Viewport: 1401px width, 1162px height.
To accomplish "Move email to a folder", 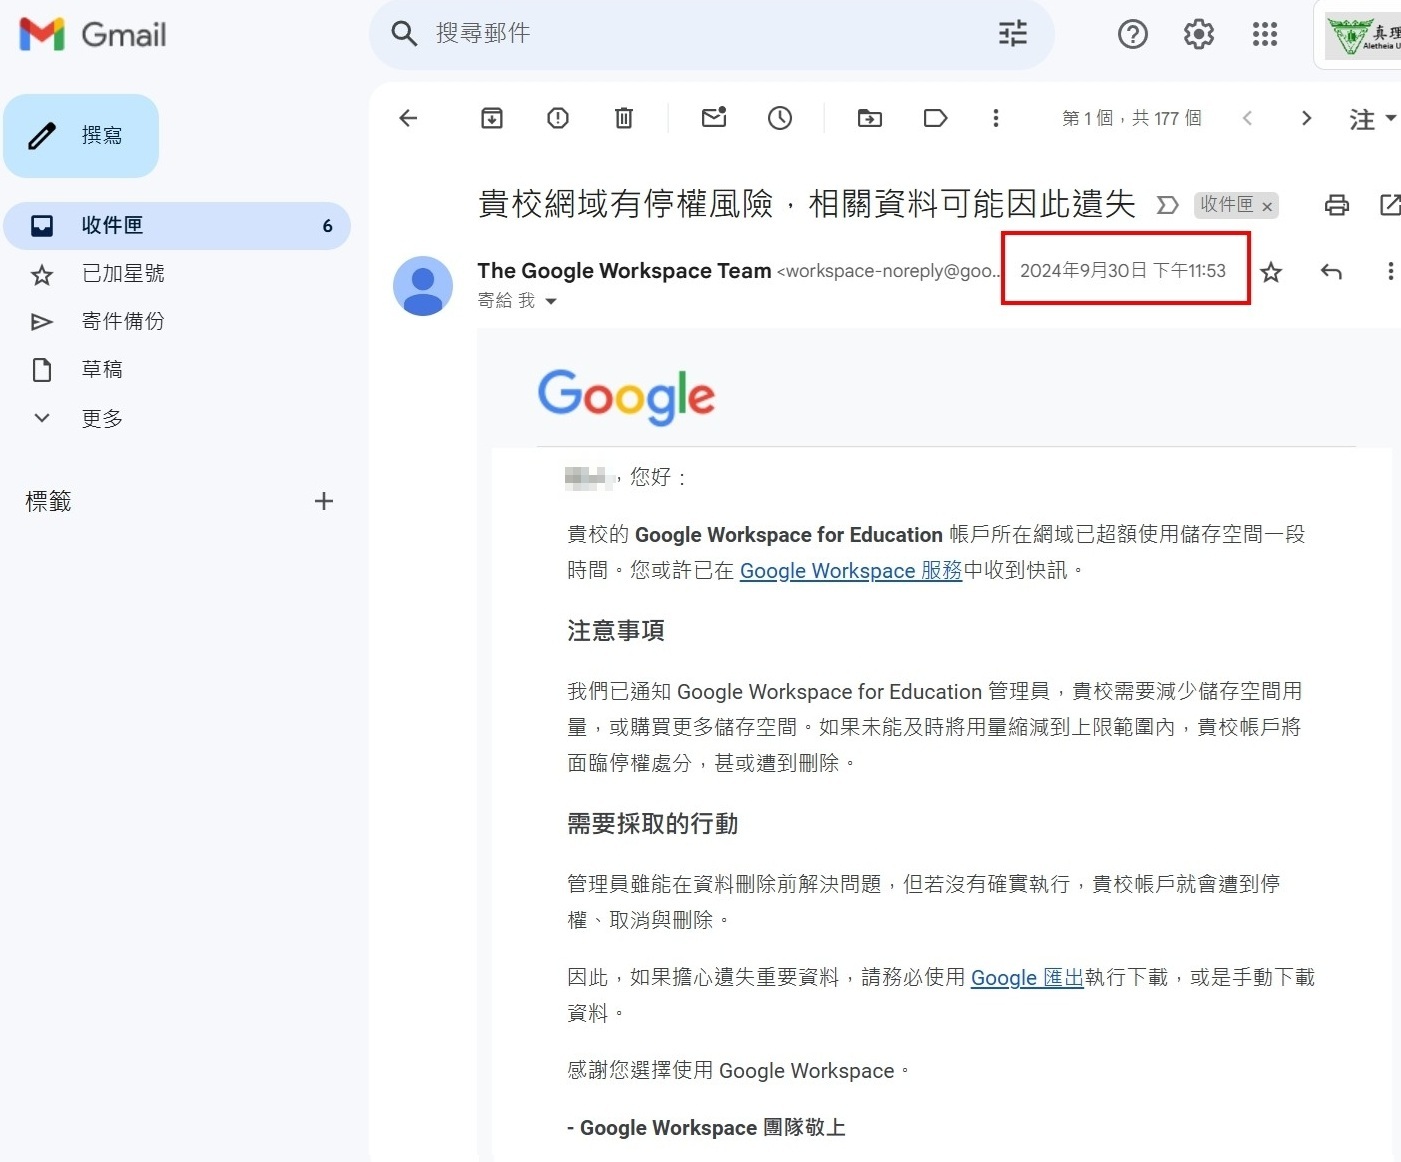I will click(x=870, y=118).
